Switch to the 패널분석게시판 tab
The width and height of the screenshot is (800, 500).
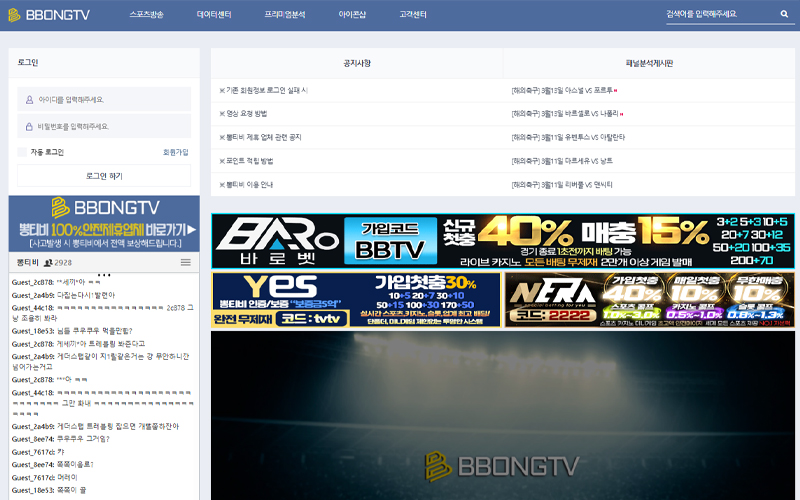click(x=649, y=63)
